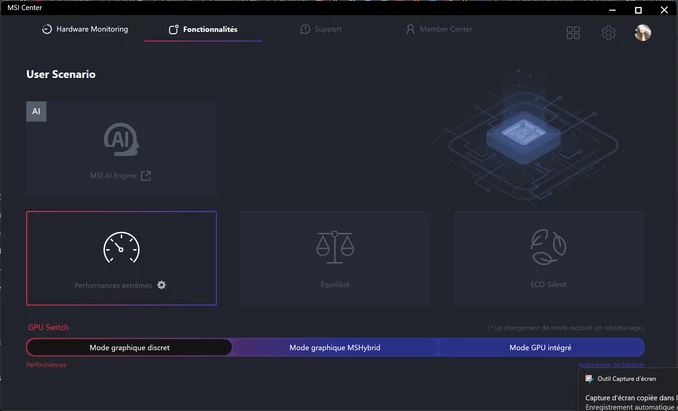
Task: Minimize the MSI Center window
Action: coord(612,10)
